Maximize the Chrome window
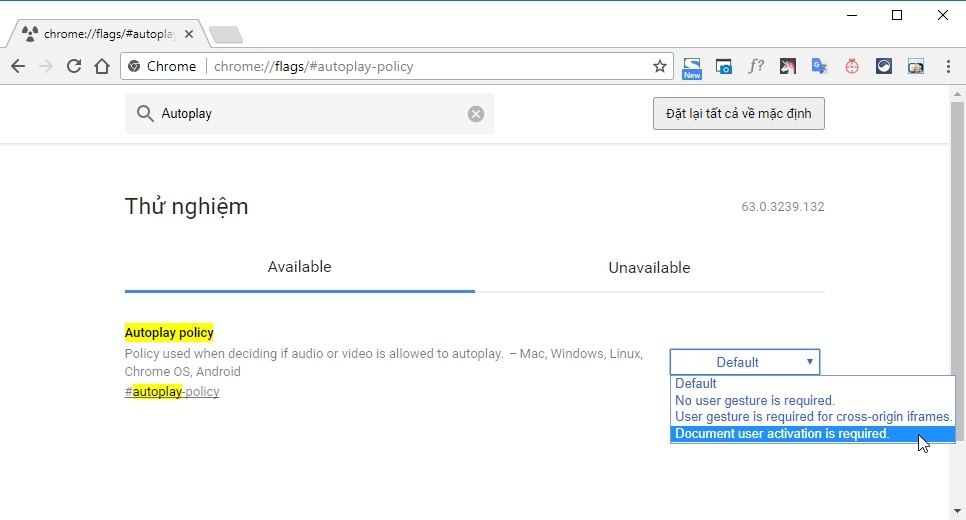The image size is (966, 520). click(x=897, y=15)
